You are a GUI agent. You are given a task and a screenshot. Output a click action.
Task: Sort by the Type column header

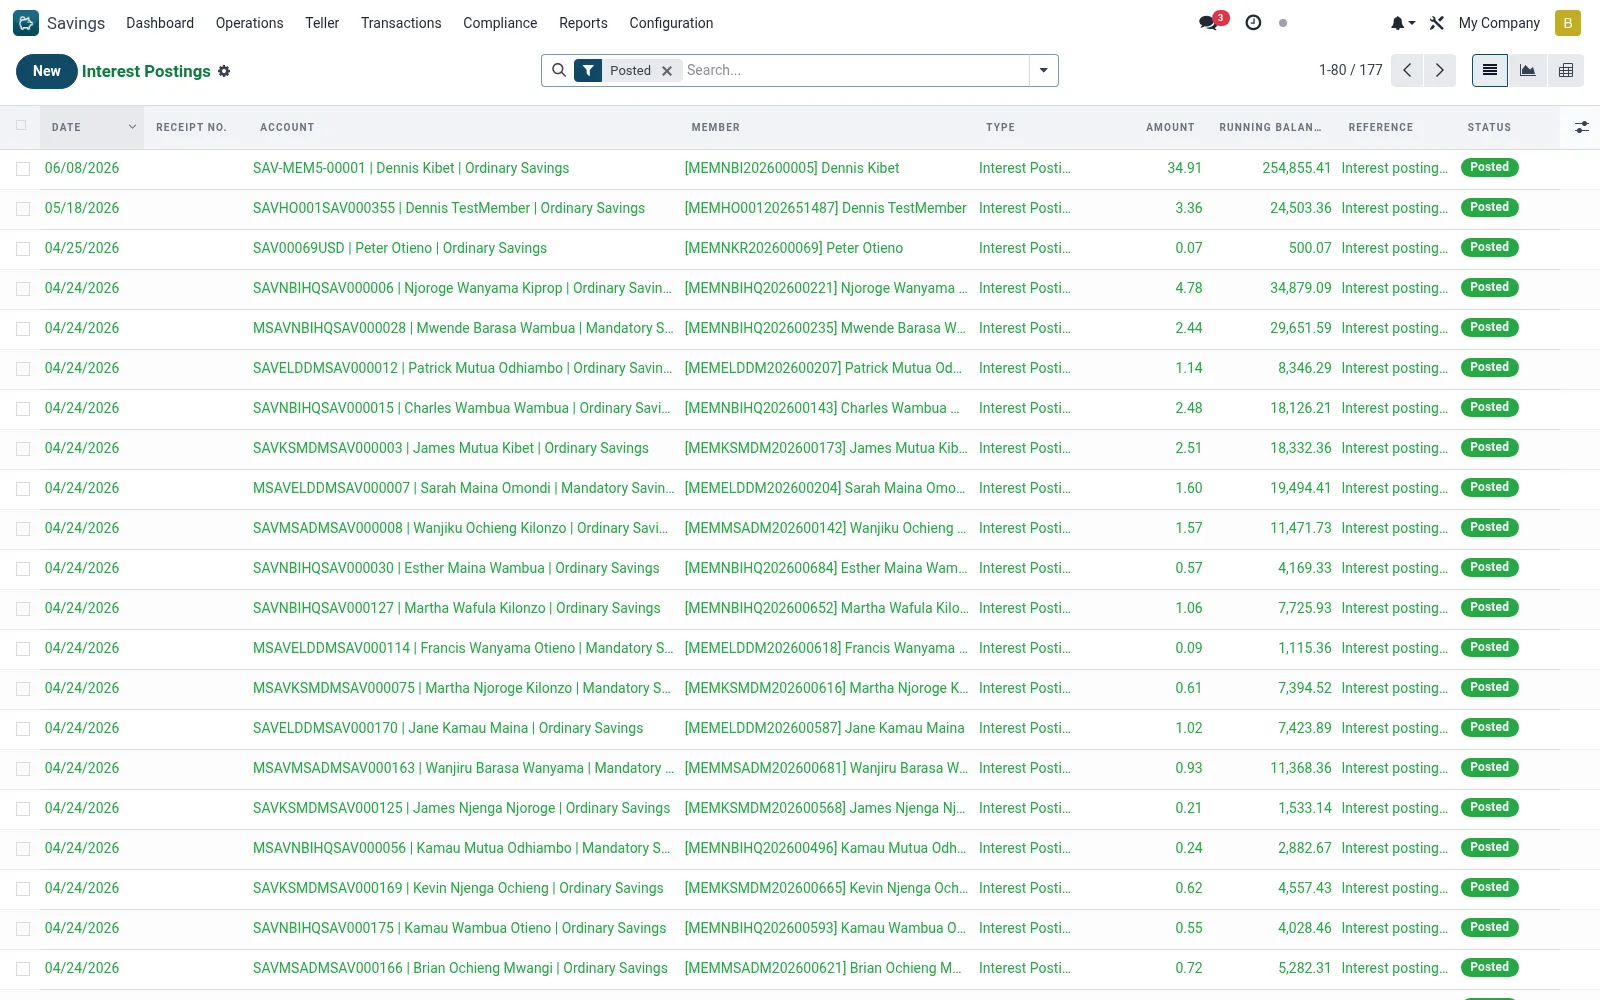1000,127
